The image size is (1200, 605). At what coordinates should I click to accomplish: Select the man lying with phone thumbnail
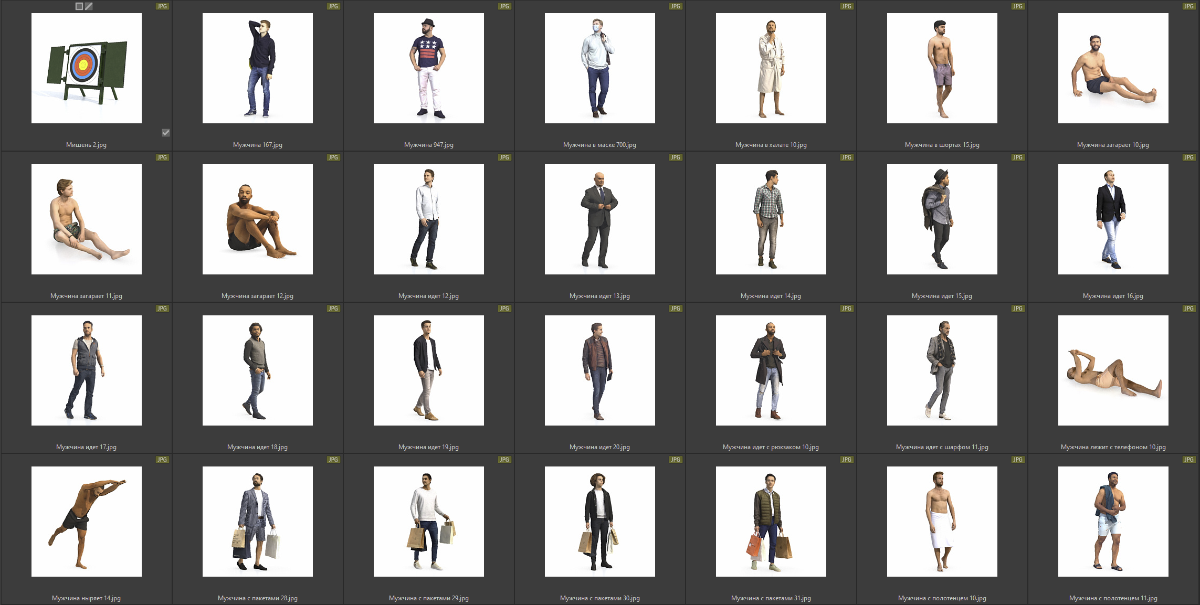click(x=1112, y=370)
